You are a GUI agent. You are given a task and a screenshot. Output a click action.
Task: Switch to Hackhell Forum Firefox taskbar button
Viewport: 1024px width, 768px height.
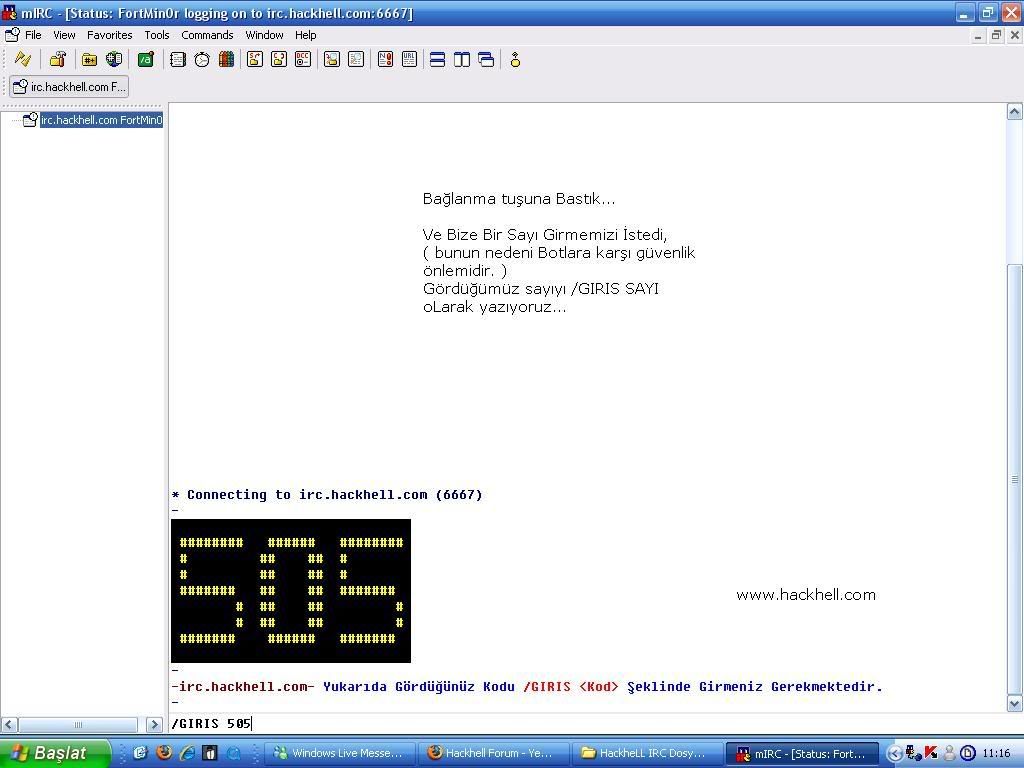(x=493, y=753)
